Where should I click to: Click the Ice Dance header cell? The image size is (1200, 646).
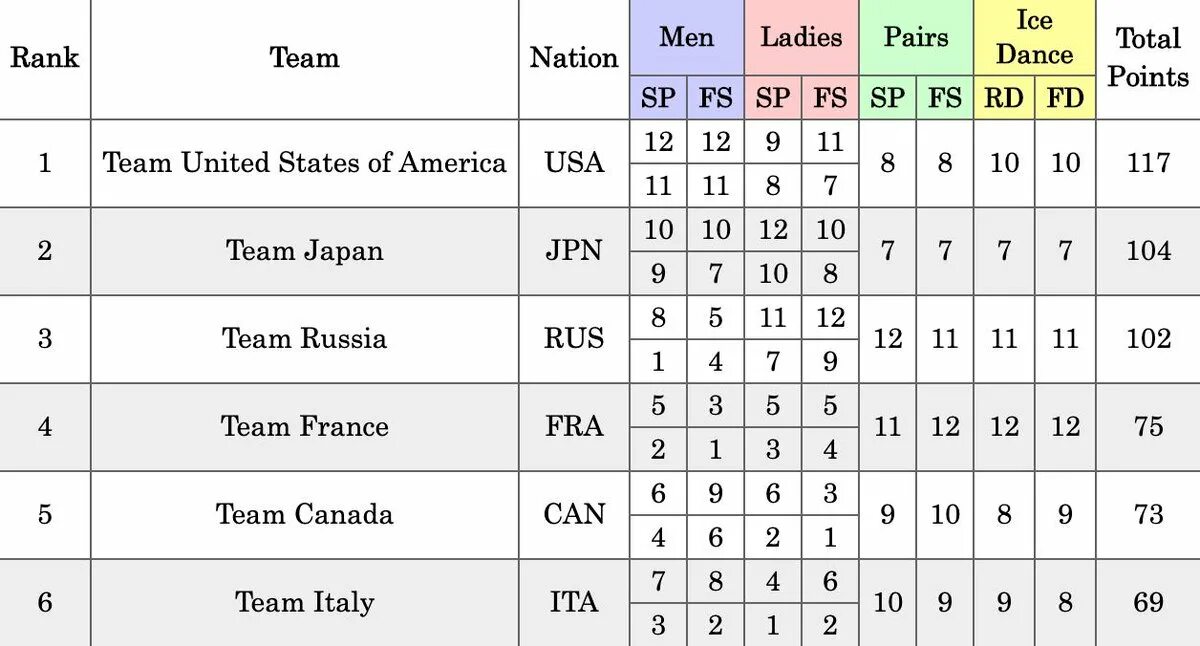pos(1034,38)
